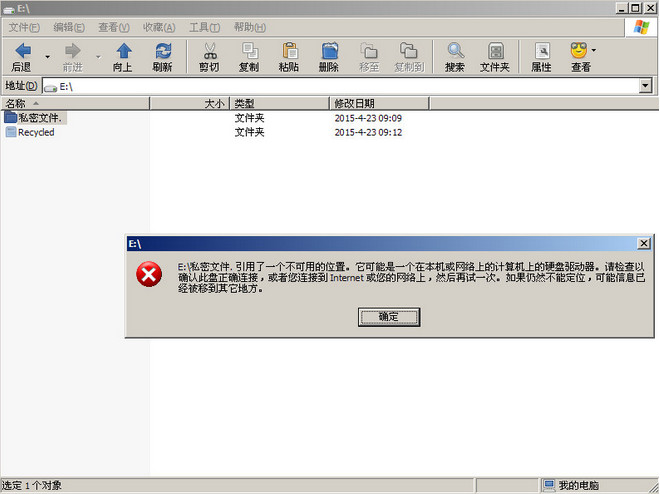
Task: Click the Copy To (复制到) icon
Action: [x=408, y=51]
